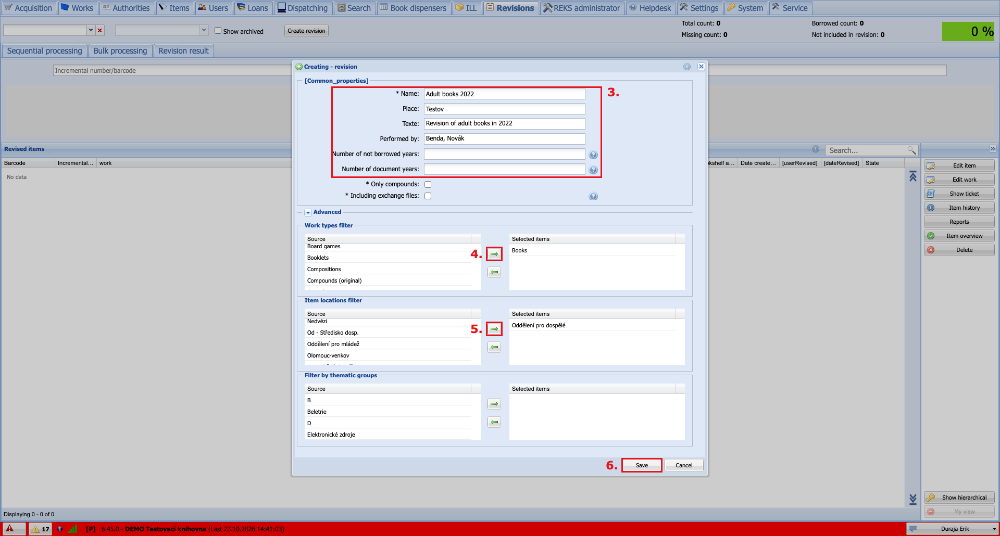Clear selection with red X icon
The width and height of the screenshot is (1000, 536).
(x=99, y=30)
